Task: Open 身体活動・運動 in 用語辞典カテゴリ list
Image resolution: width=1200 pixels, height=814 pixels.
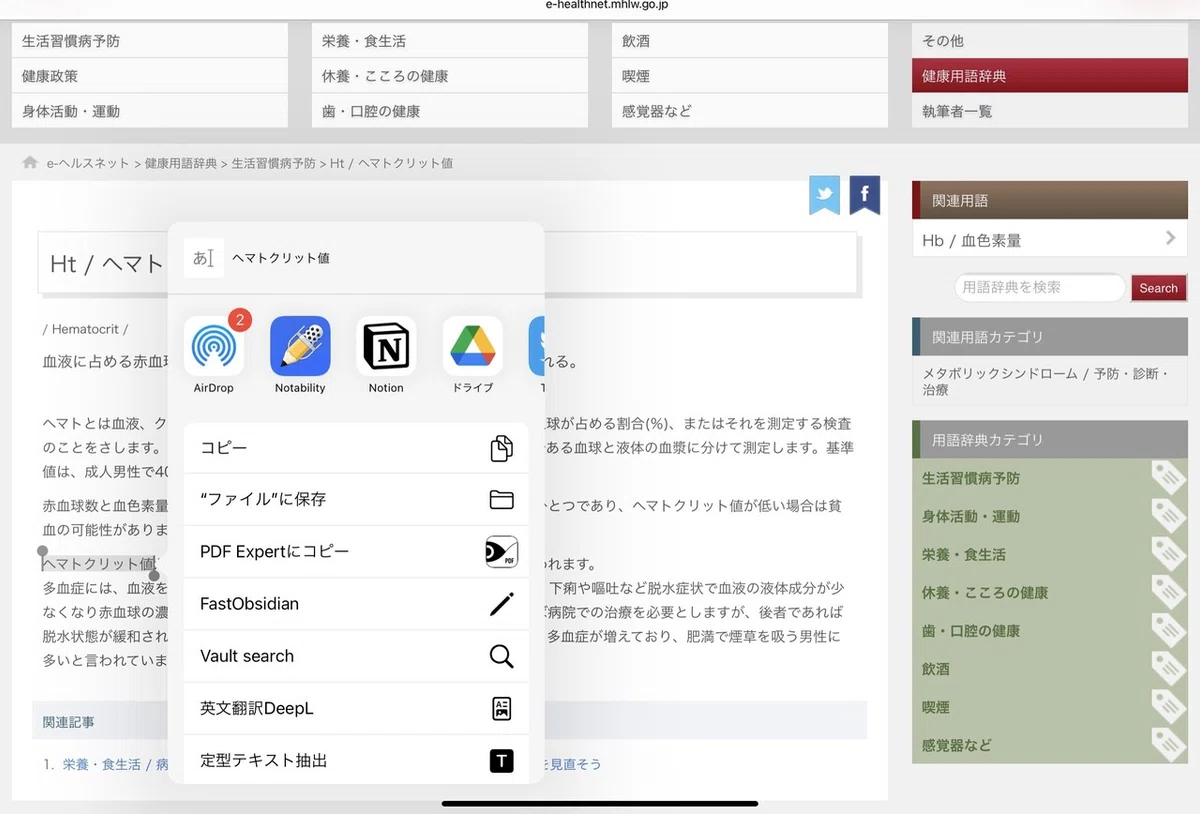Action: (x=971, y=517)
